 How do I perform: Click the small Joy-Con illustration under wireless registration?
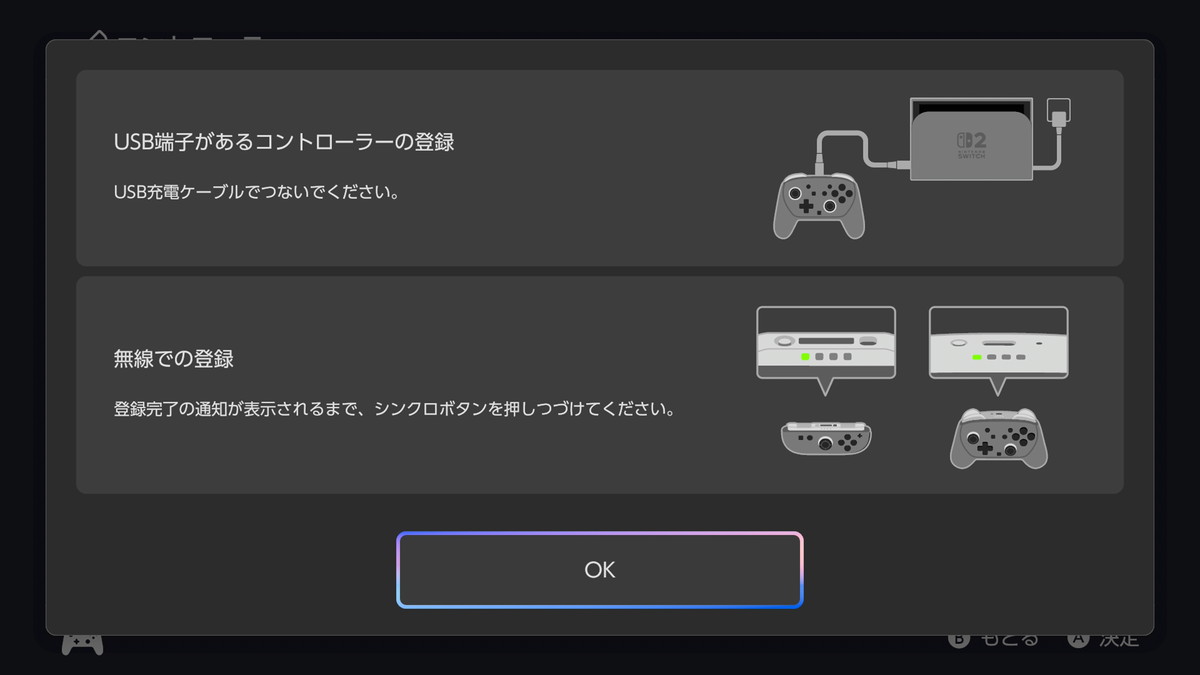point(825,437)
